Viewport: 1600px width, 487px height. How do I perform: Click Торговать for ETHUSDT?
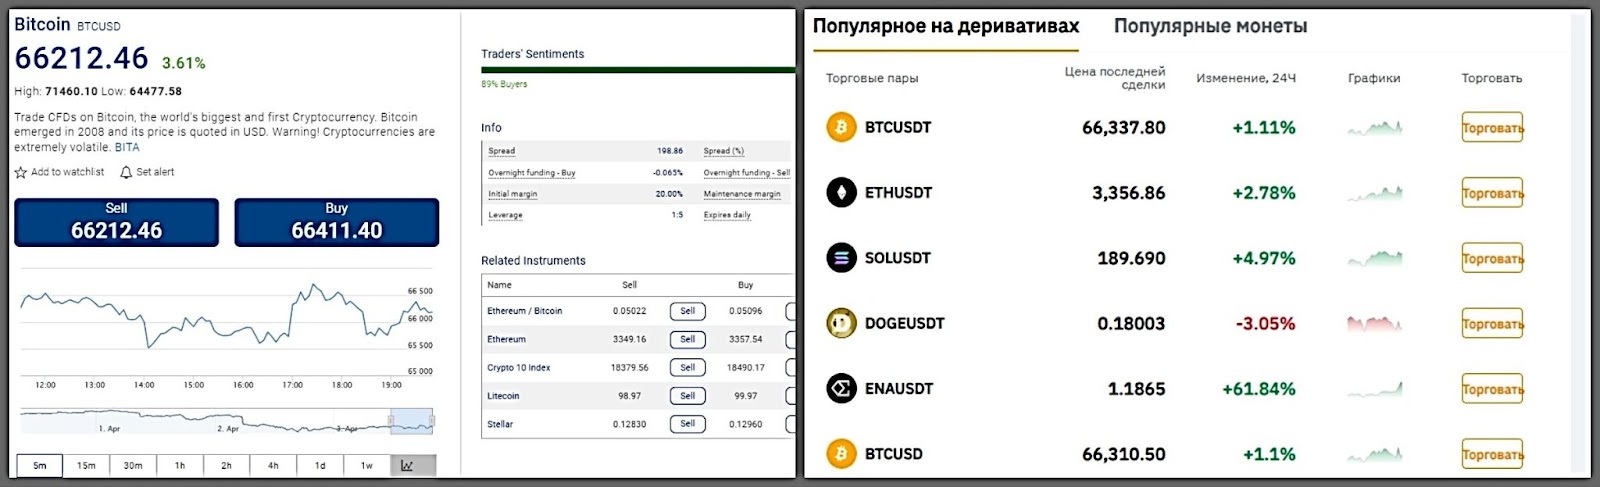click(1492, 193)
